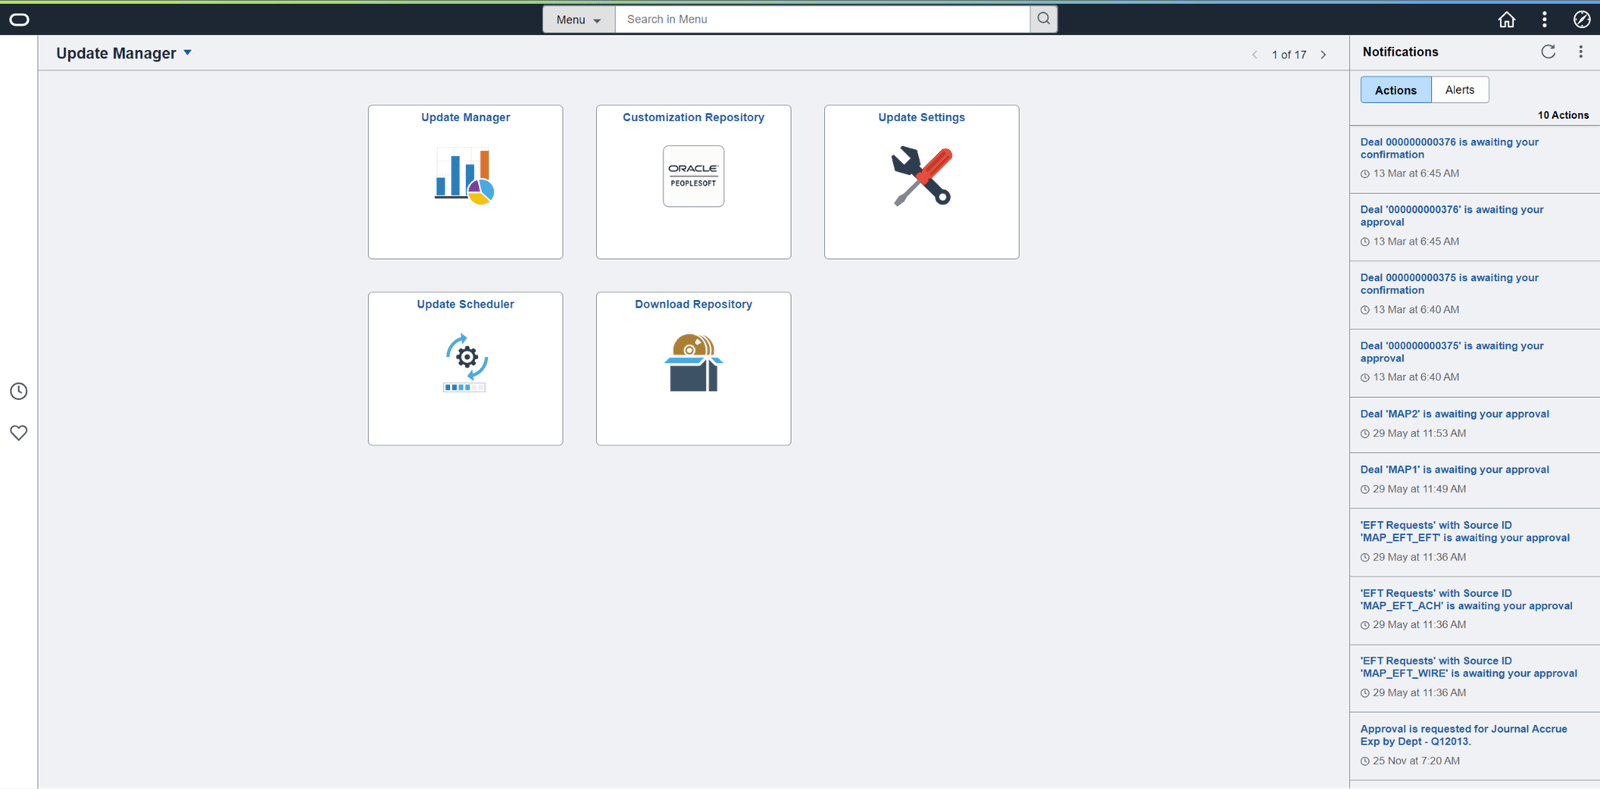The image size is (1600, 789).
Task: Go to the previous homepage arrow
Action: (x=1255, y=55)
